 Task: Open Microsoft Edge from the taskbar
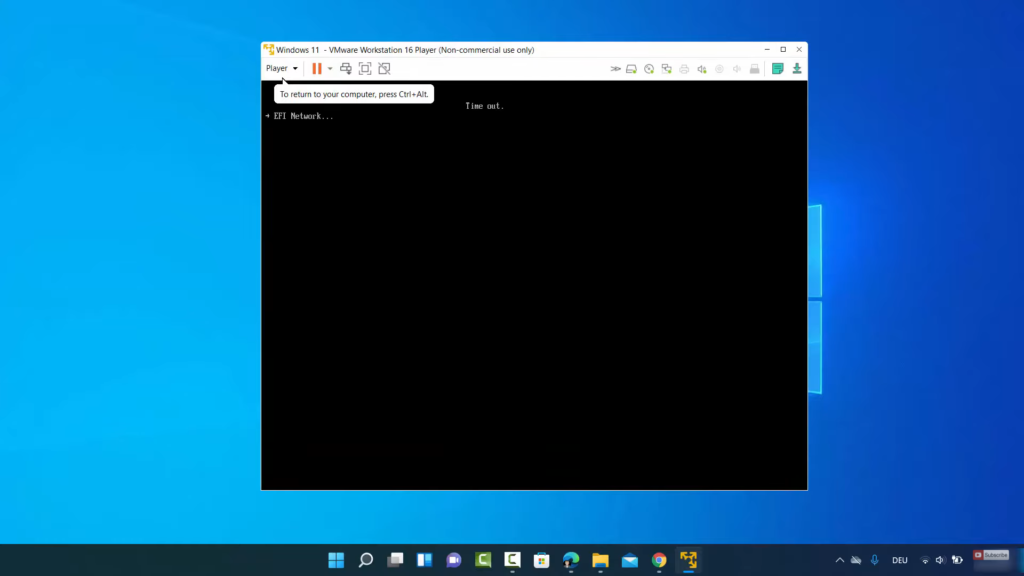pos(571,560)
